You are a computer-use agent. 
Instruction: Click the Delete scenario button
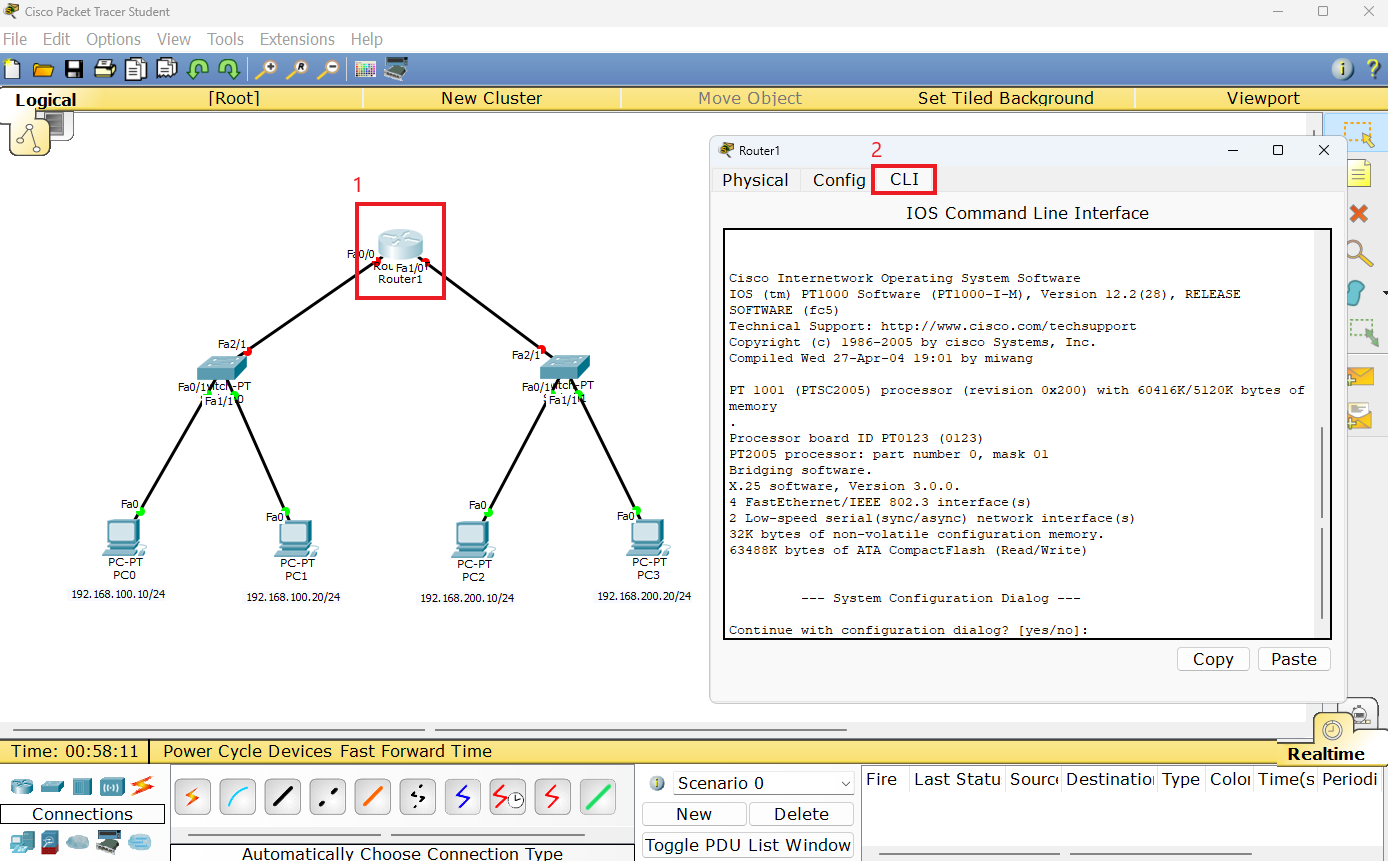point(802,814)
